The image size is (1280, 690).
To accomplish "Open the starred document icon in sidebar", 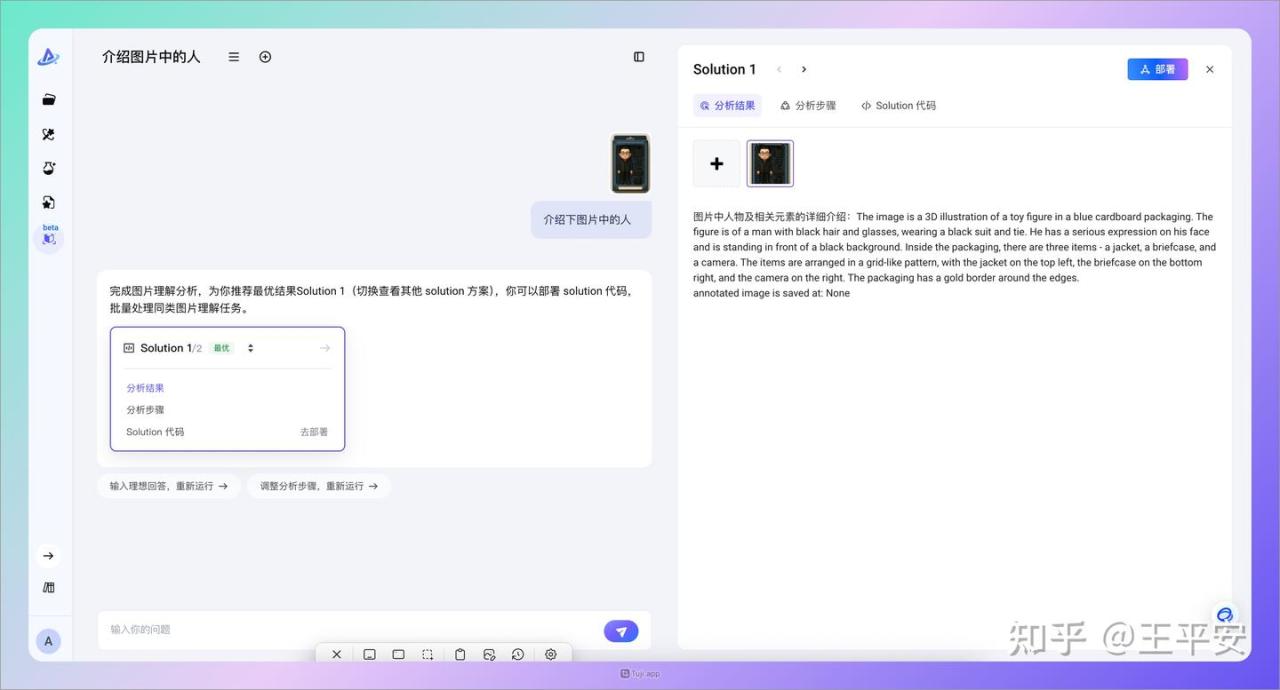I will point(49,202).
